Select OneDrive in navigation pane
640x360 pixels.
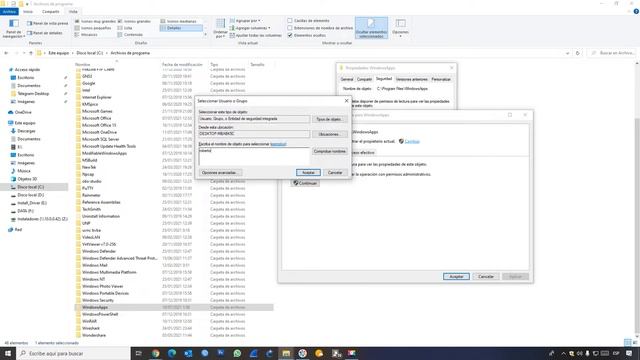coord(23,112)
